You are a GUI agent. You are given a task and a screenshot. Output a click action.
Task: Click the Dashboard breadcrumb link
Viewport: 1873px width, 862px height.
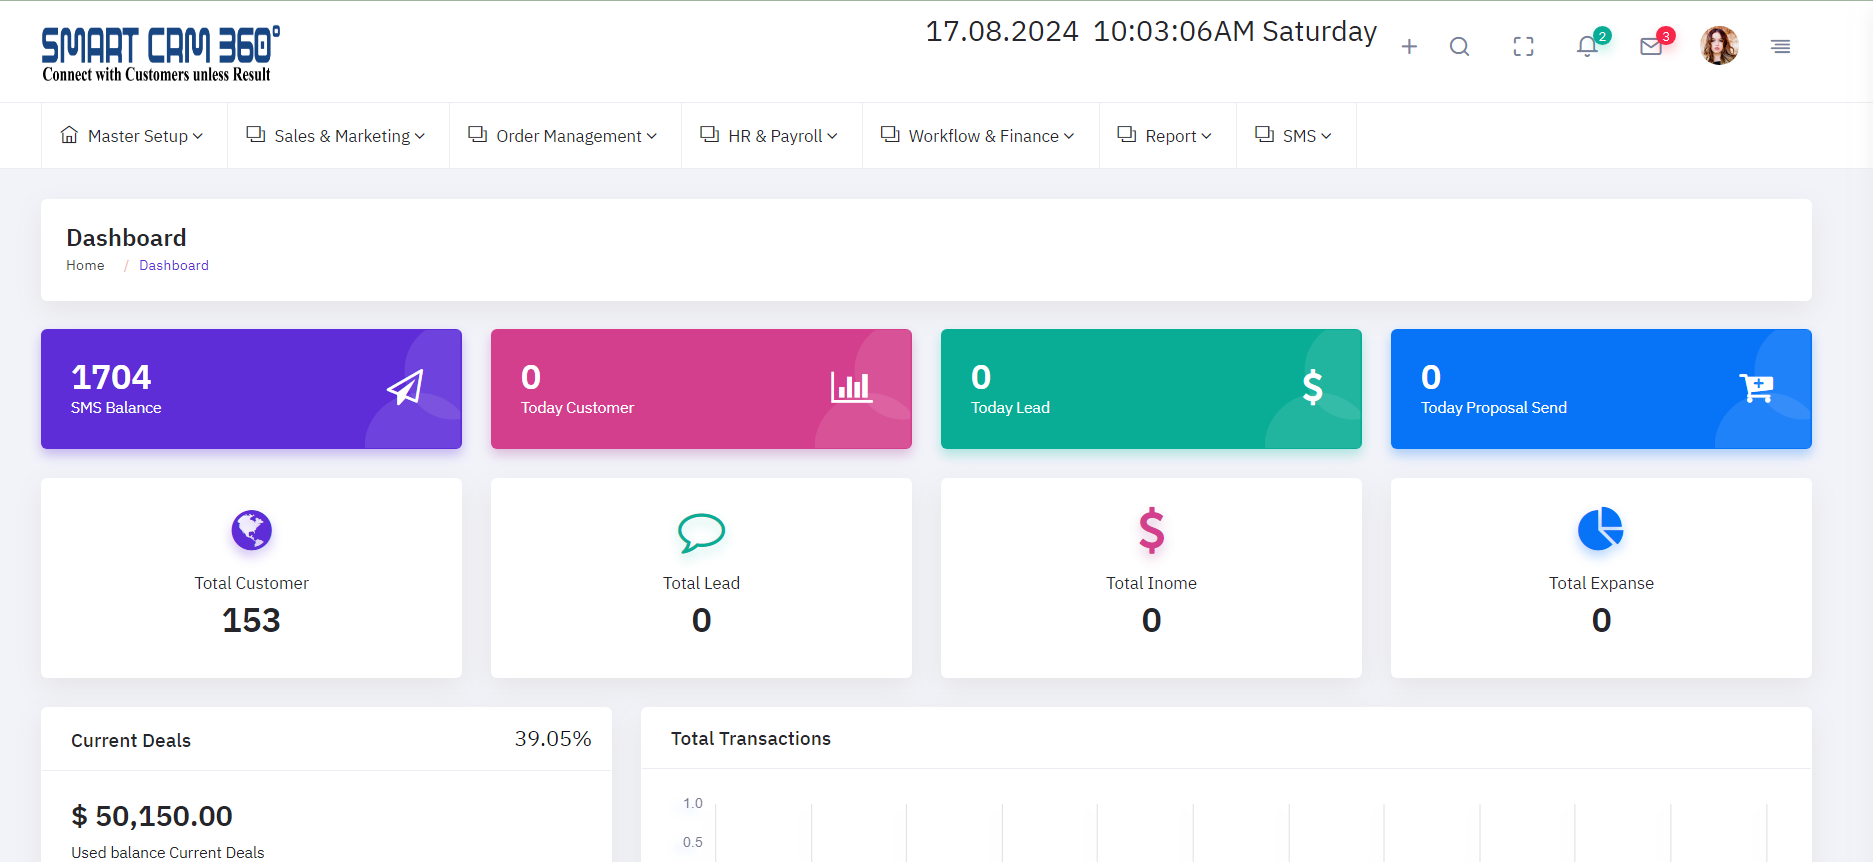174,265
